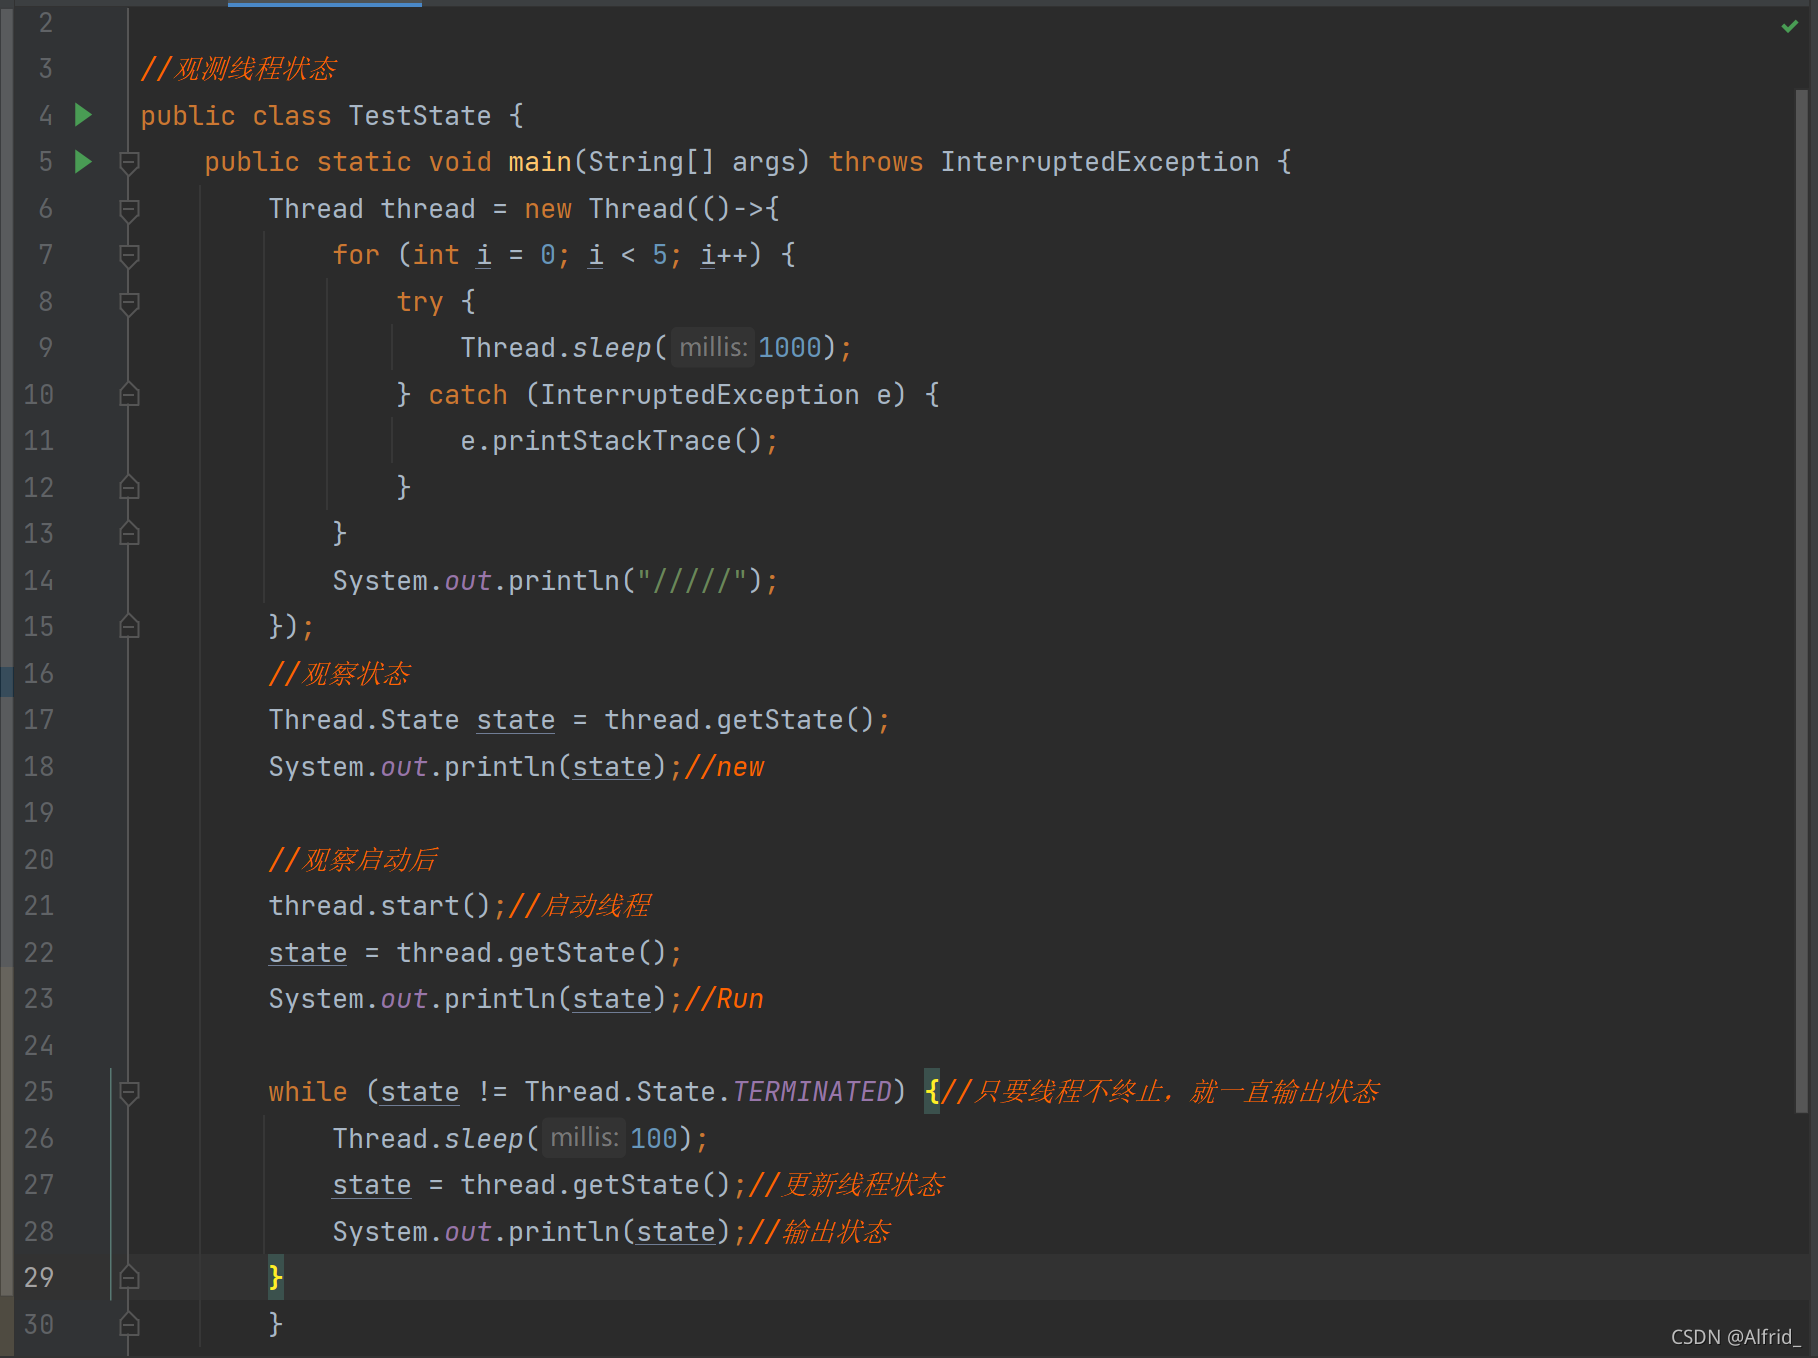Collapse while loop fold marker on line 25

(x=129, y=1091)
